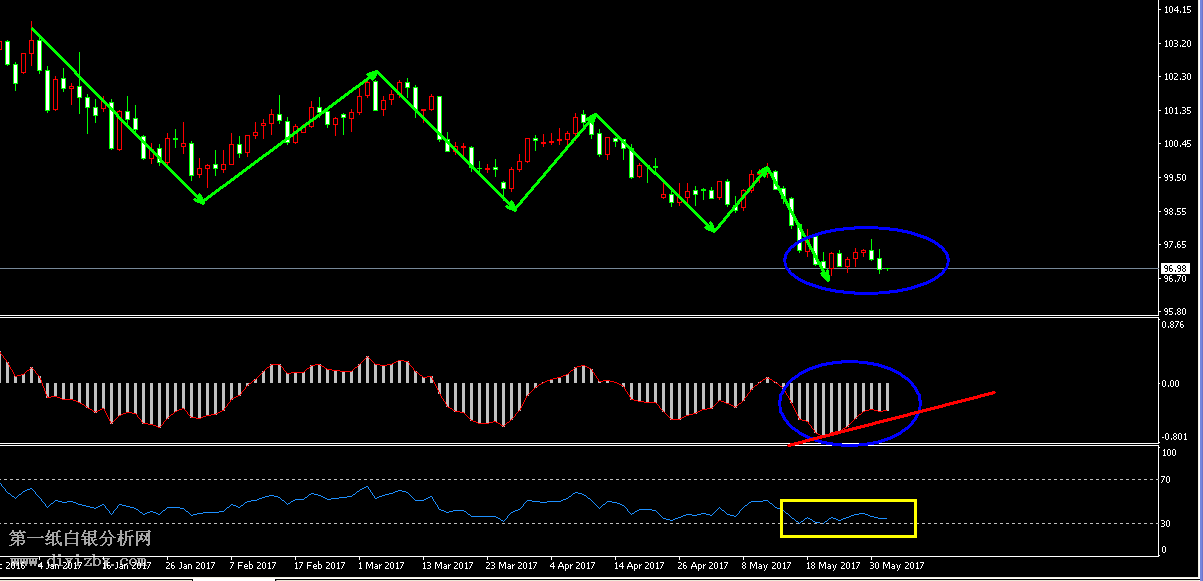
Task: Click the 7 Feb 2017 date label
Action: click(x=253, y=564)
